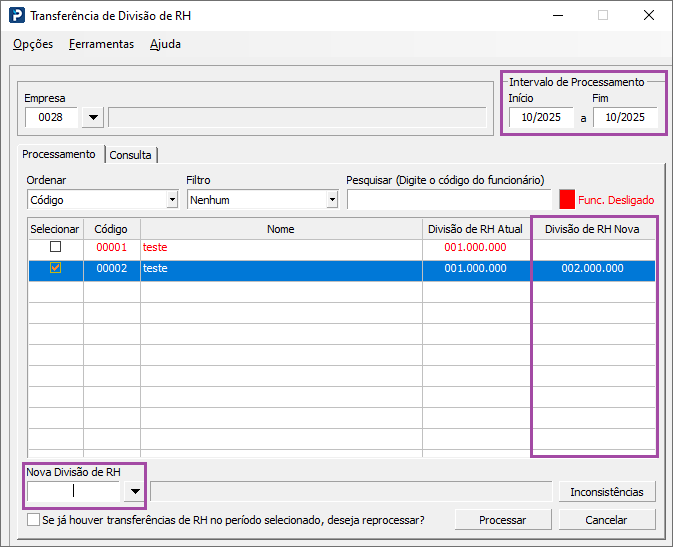Image resolution: width=673 pixels, height=547 pixels.
Task: Click the red Func. Desligado color indicator
Action: click(567, 200)
